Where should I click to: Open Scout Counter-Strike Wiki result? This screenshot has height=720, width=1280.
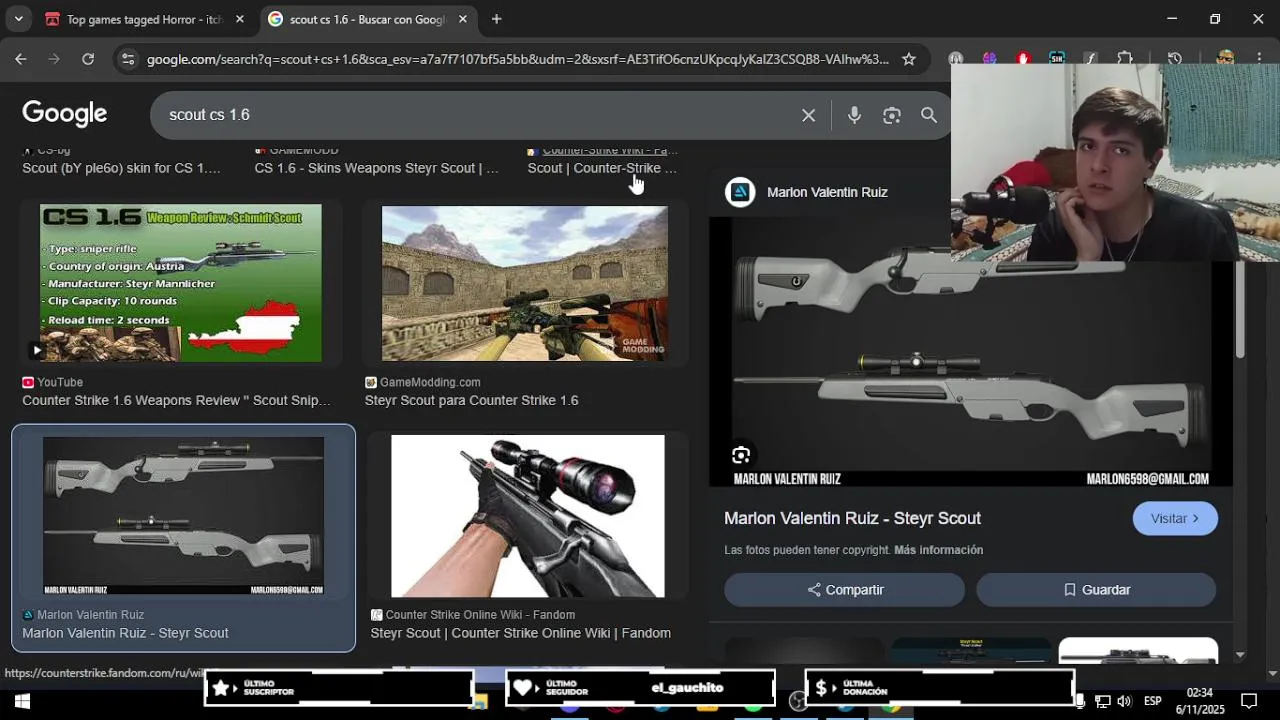click(x=602, y=168)
